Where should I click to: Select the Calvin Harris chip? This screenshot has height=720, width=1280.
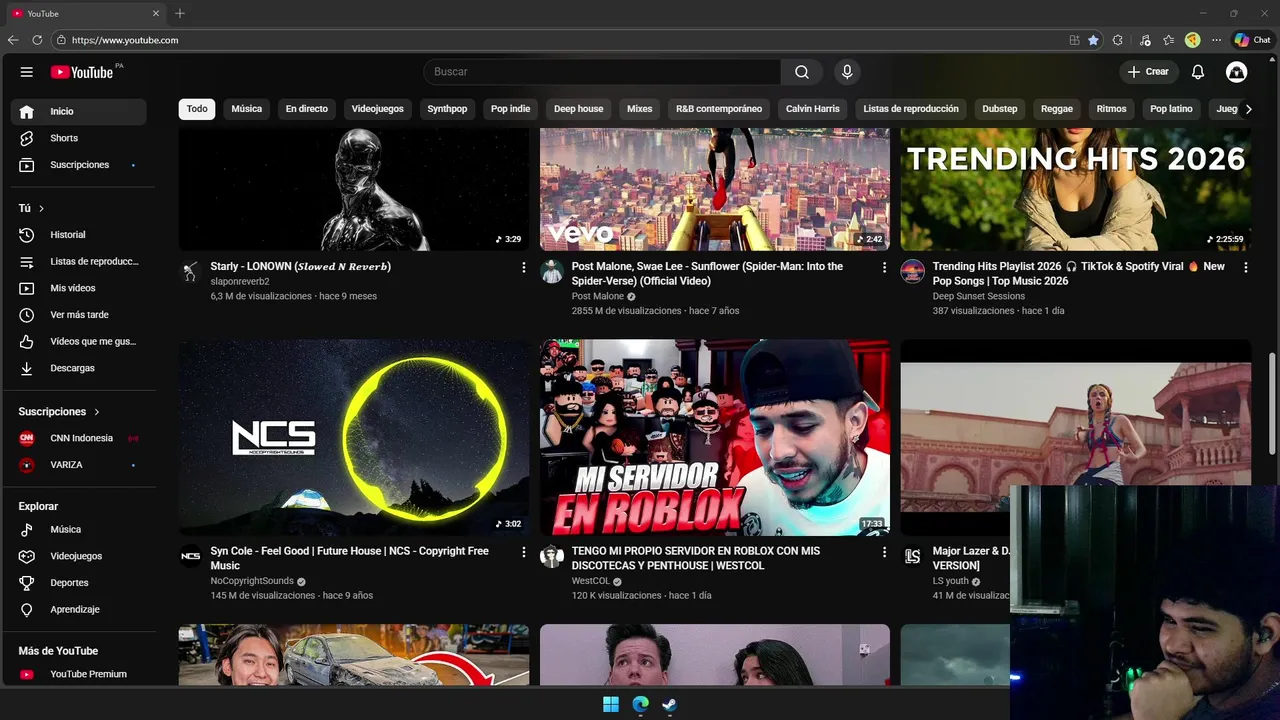813,109
